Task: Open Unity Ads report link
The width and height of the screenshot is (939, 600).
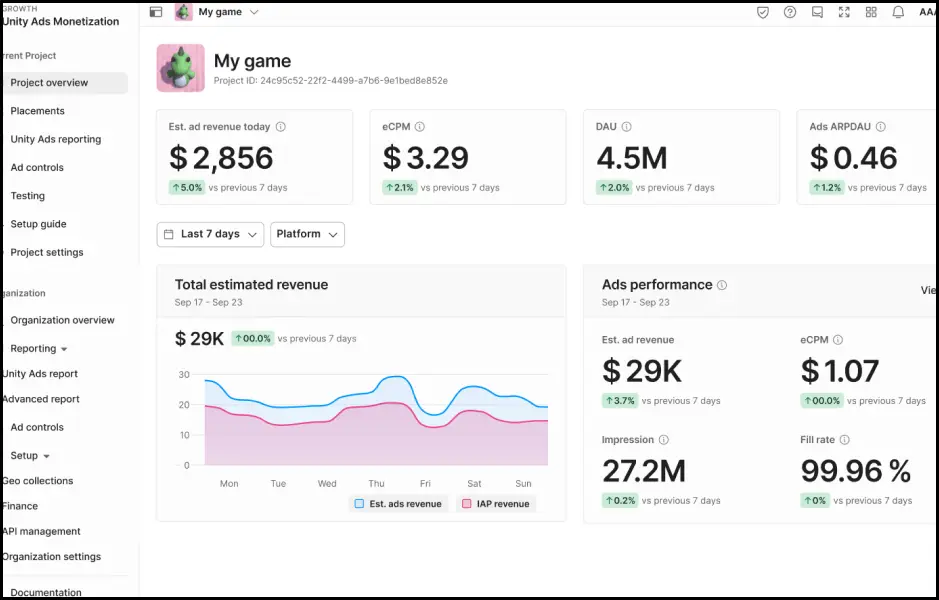Action: click(x=40, y=374)
